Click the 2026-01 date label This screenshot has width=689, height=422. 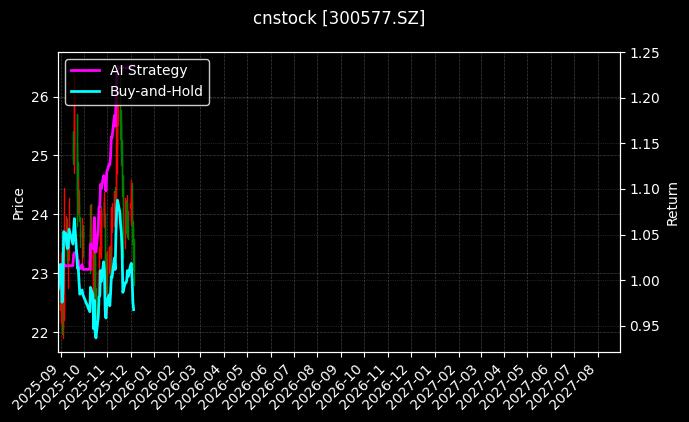coord(128,387)
